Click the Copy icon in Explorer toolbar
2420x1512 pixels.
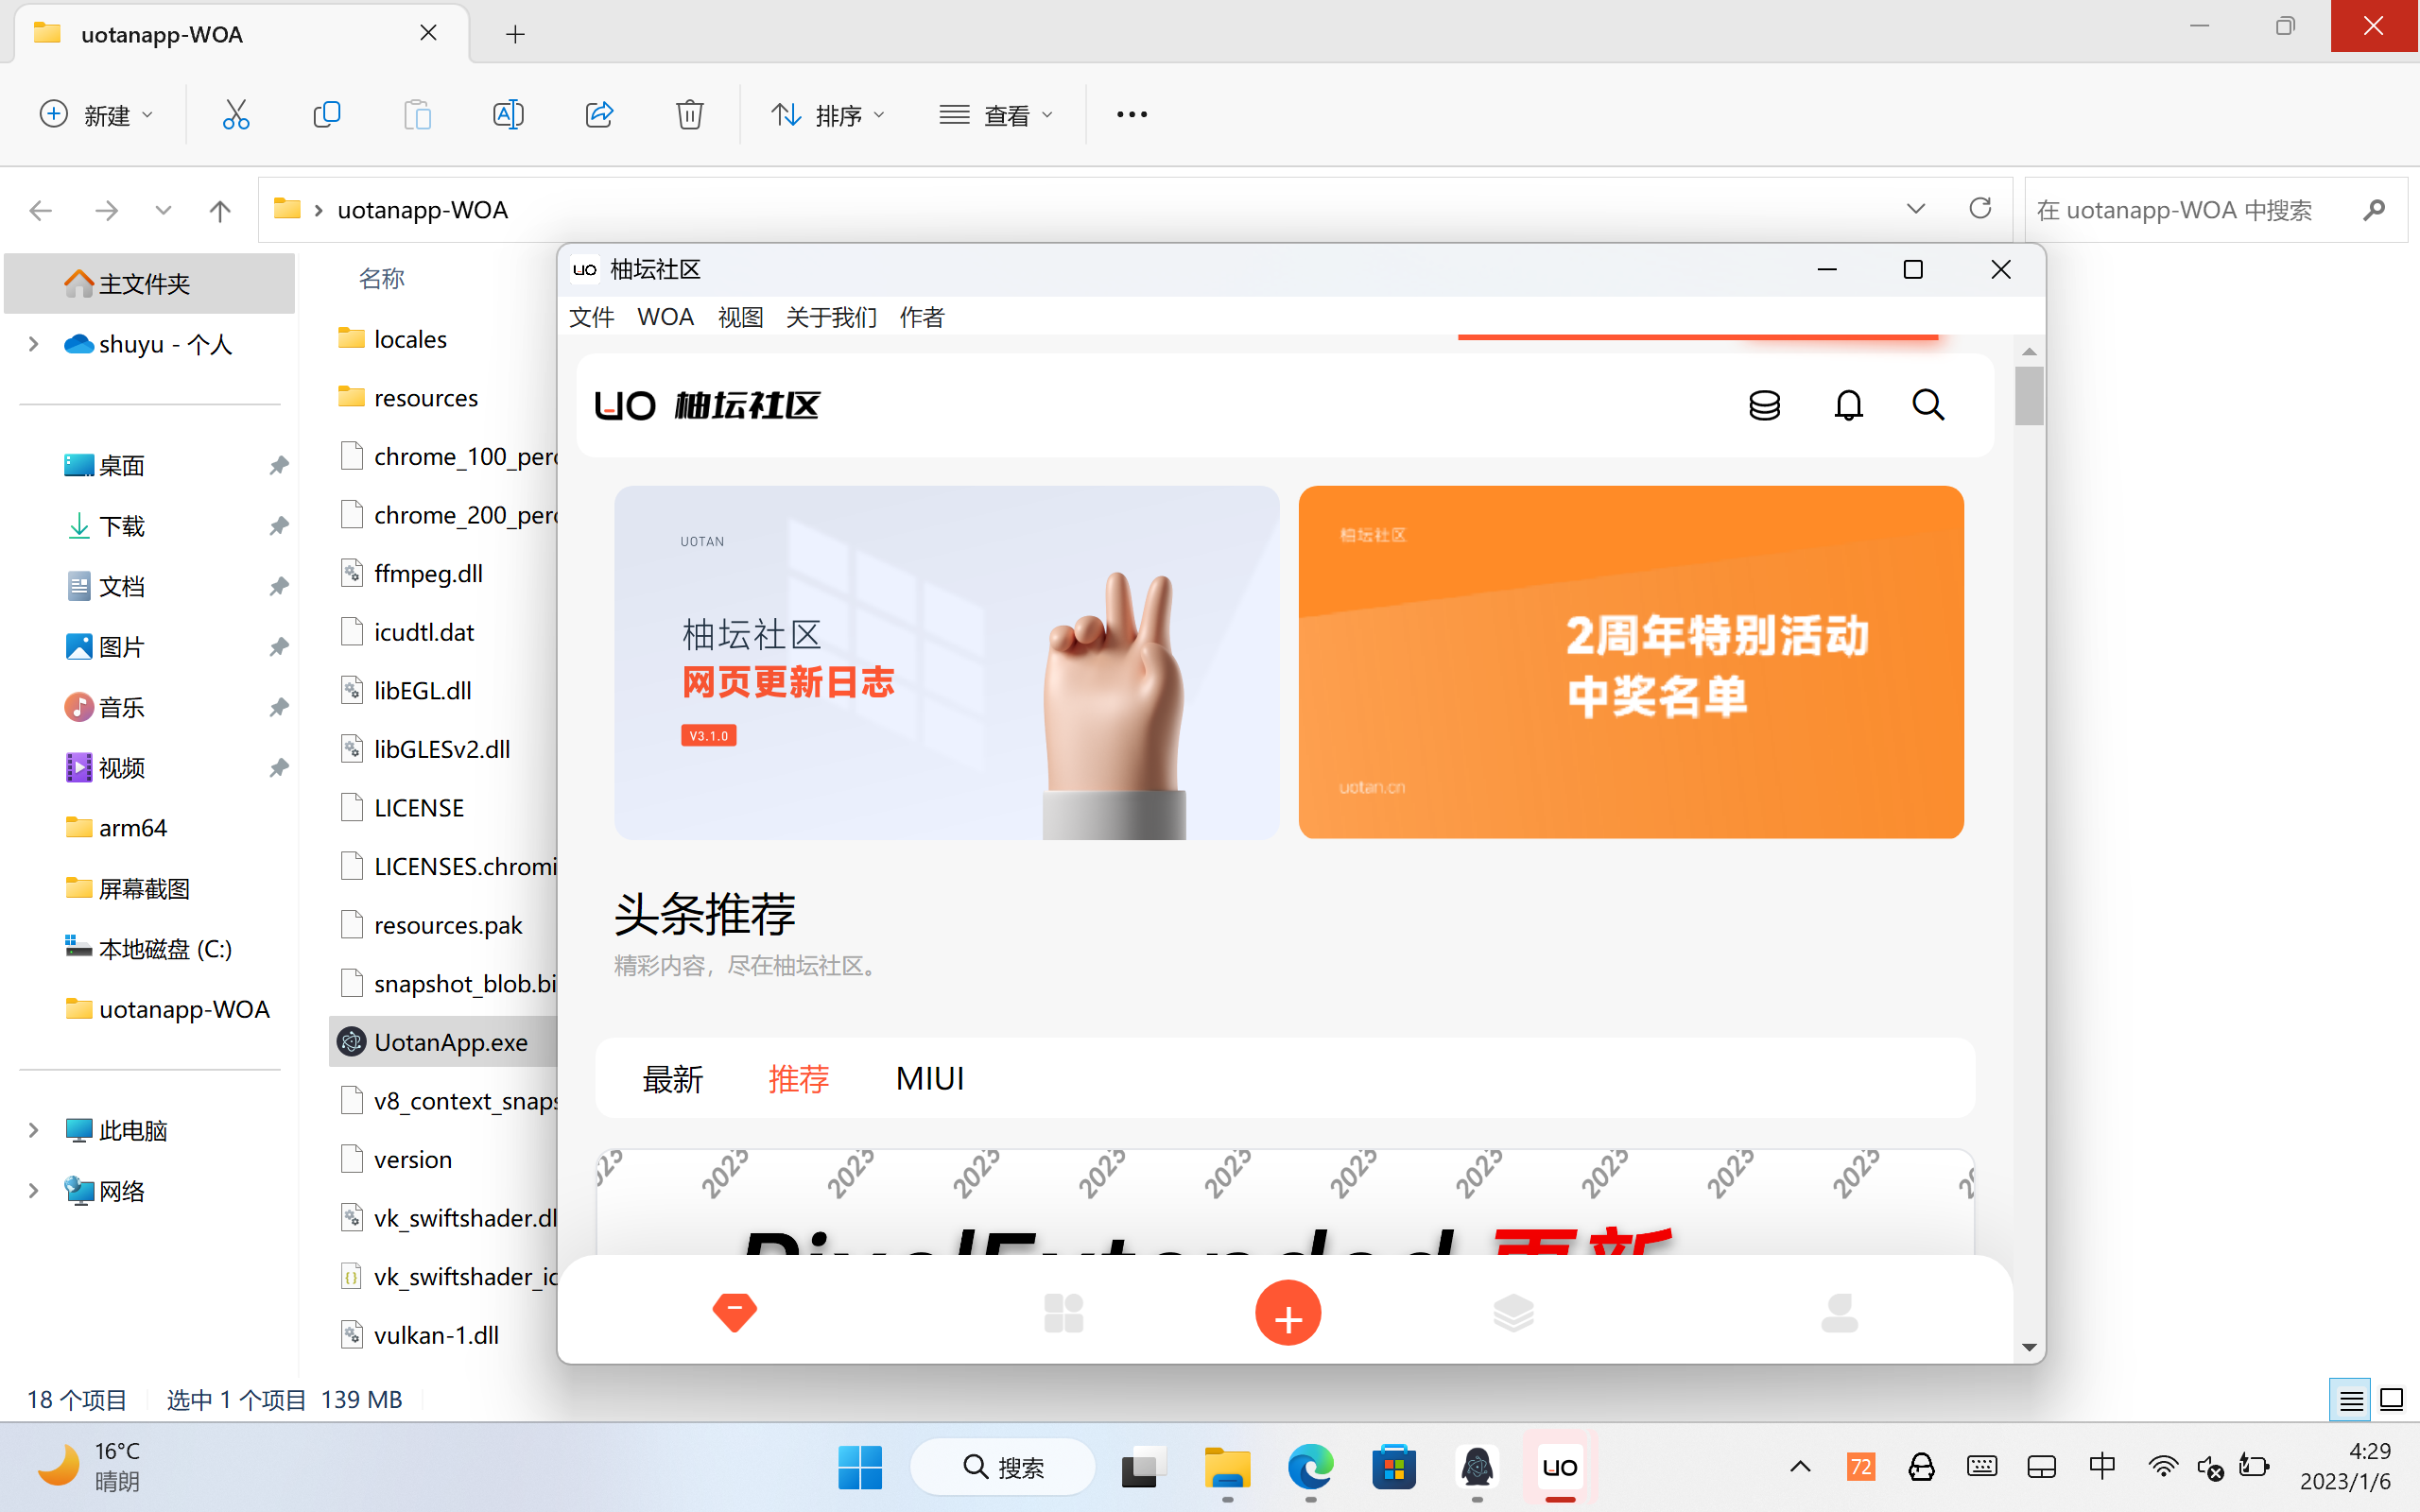tap(326, 115)
